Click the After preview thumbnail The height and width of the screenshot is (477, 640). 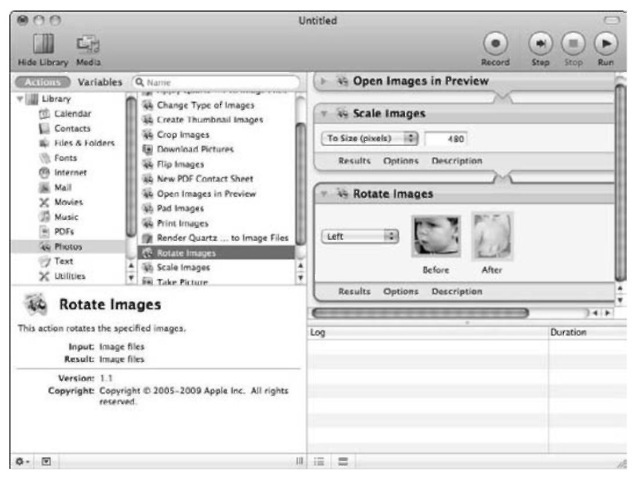coord(492,236)
